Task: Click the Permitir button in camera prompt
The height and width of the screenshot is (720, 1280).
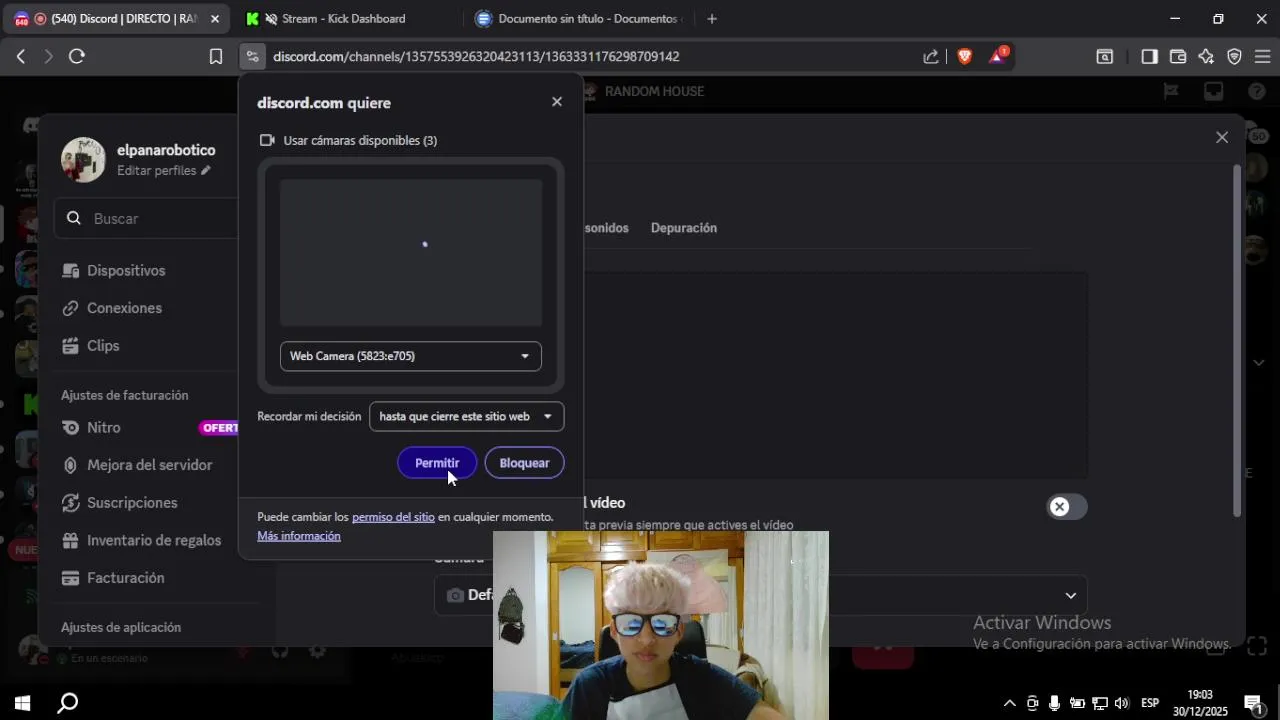Action: click(437, 463)
